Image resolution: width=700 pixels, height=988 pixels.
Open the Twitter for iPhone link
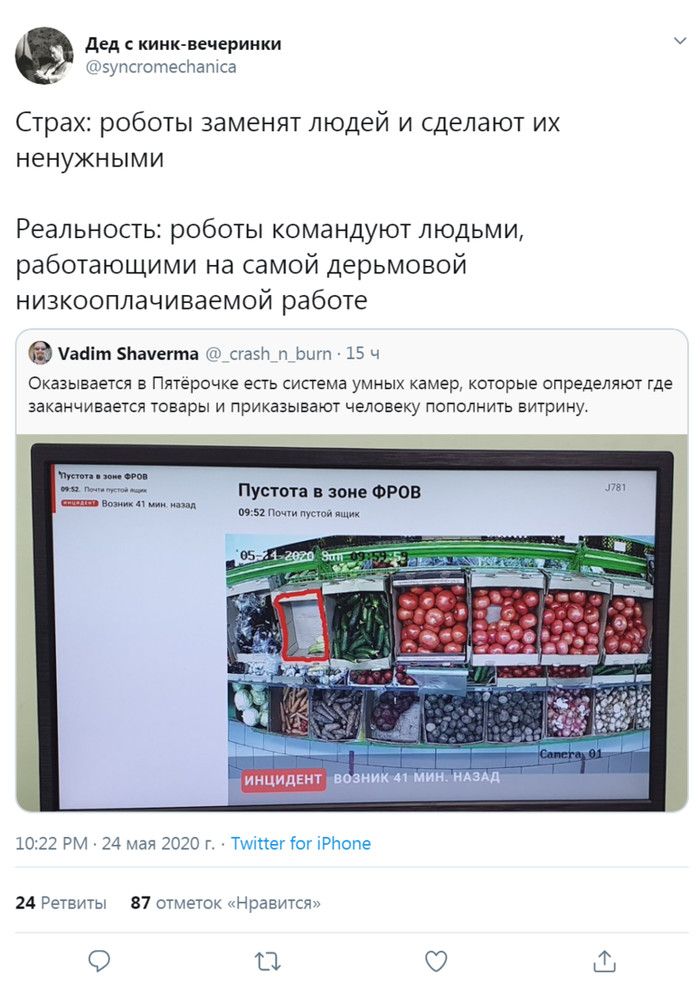(x=301, y=843)
